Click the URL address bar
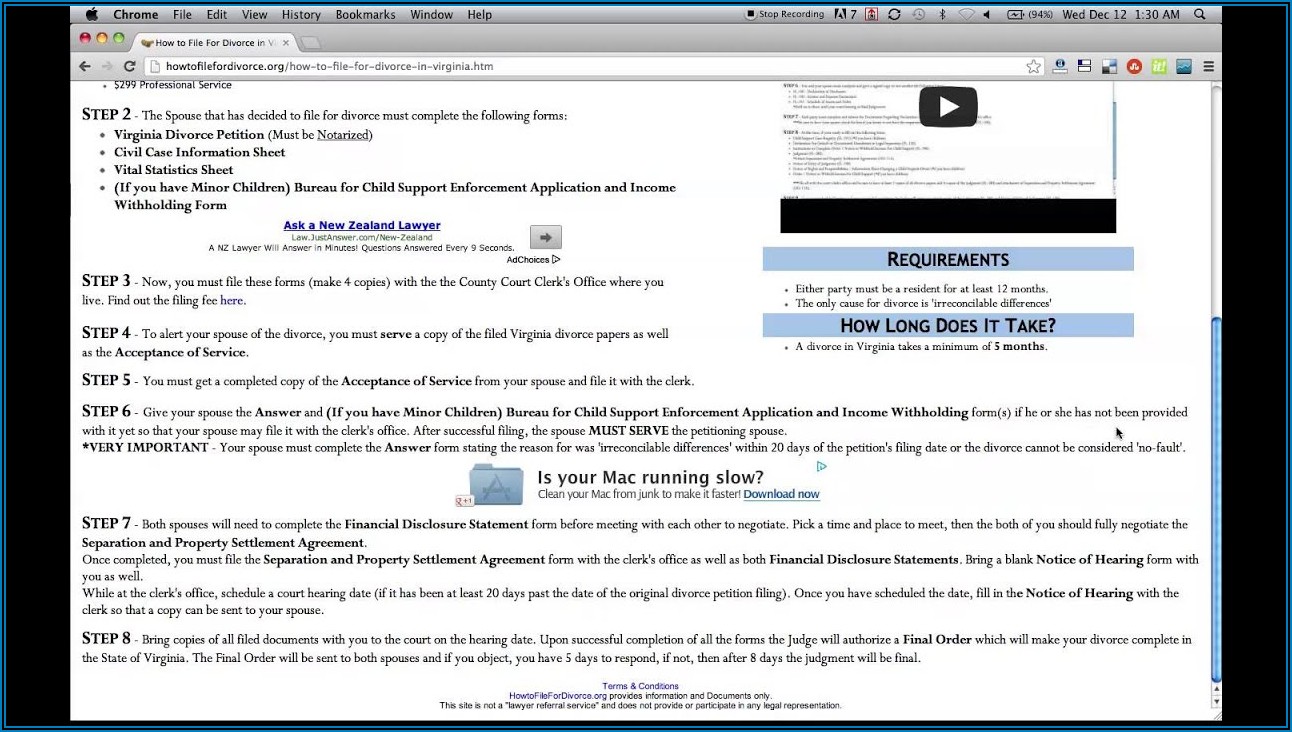This screenshot has height=732, width=1292. pos(590,66)
